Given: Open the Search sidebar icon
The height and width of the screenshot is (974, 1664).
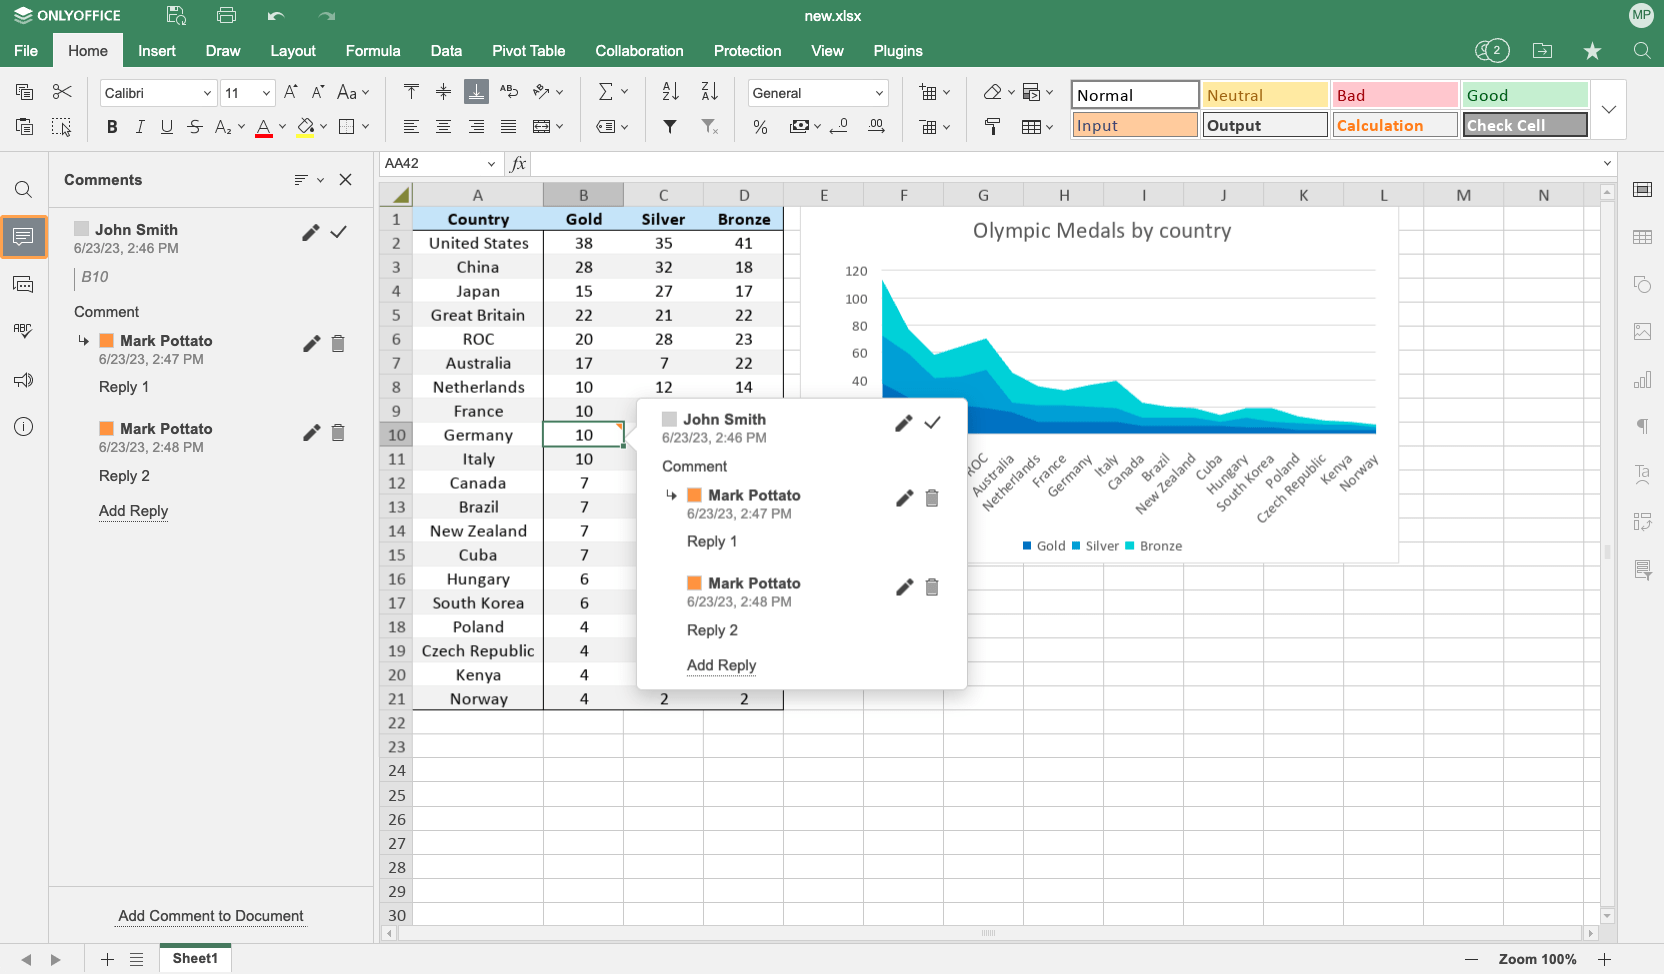Looking at the screenshot, I should click(24, 190).
